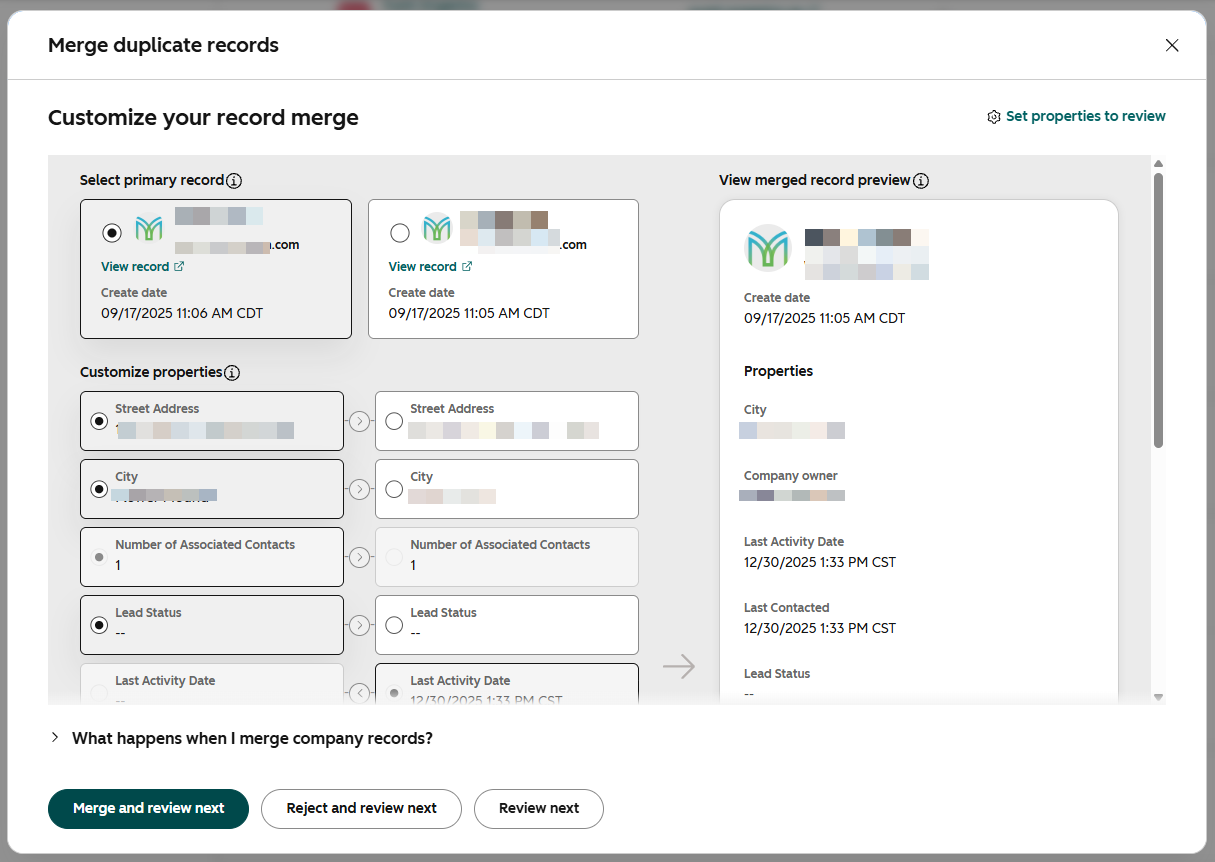This screenshot has width=1215, height=862.
Task: Click external link icon on right View record
Action: point(467,267)
